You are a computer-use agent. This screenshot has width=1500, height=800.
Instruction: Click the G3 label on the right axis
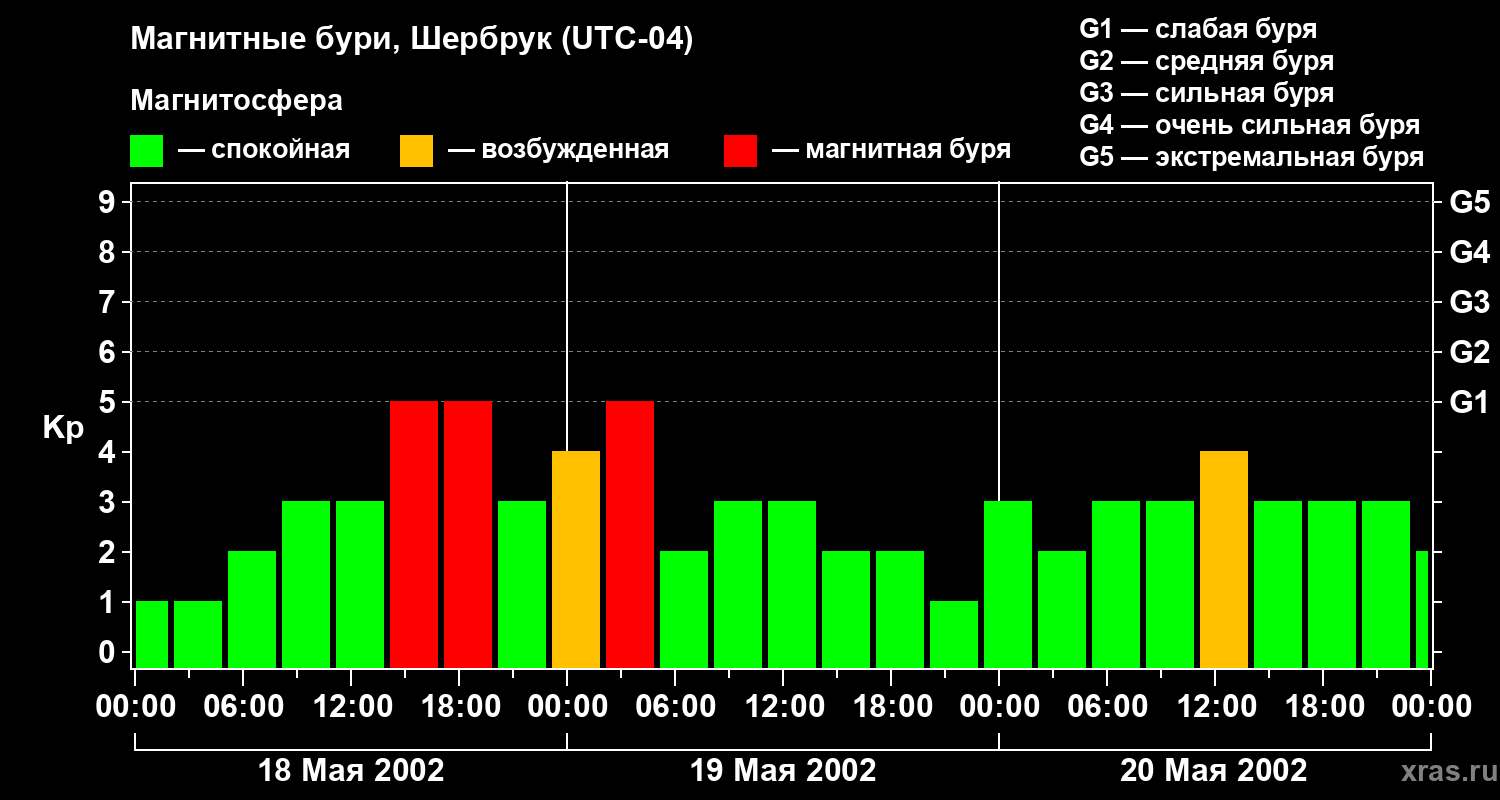[x=1469, y=302]
